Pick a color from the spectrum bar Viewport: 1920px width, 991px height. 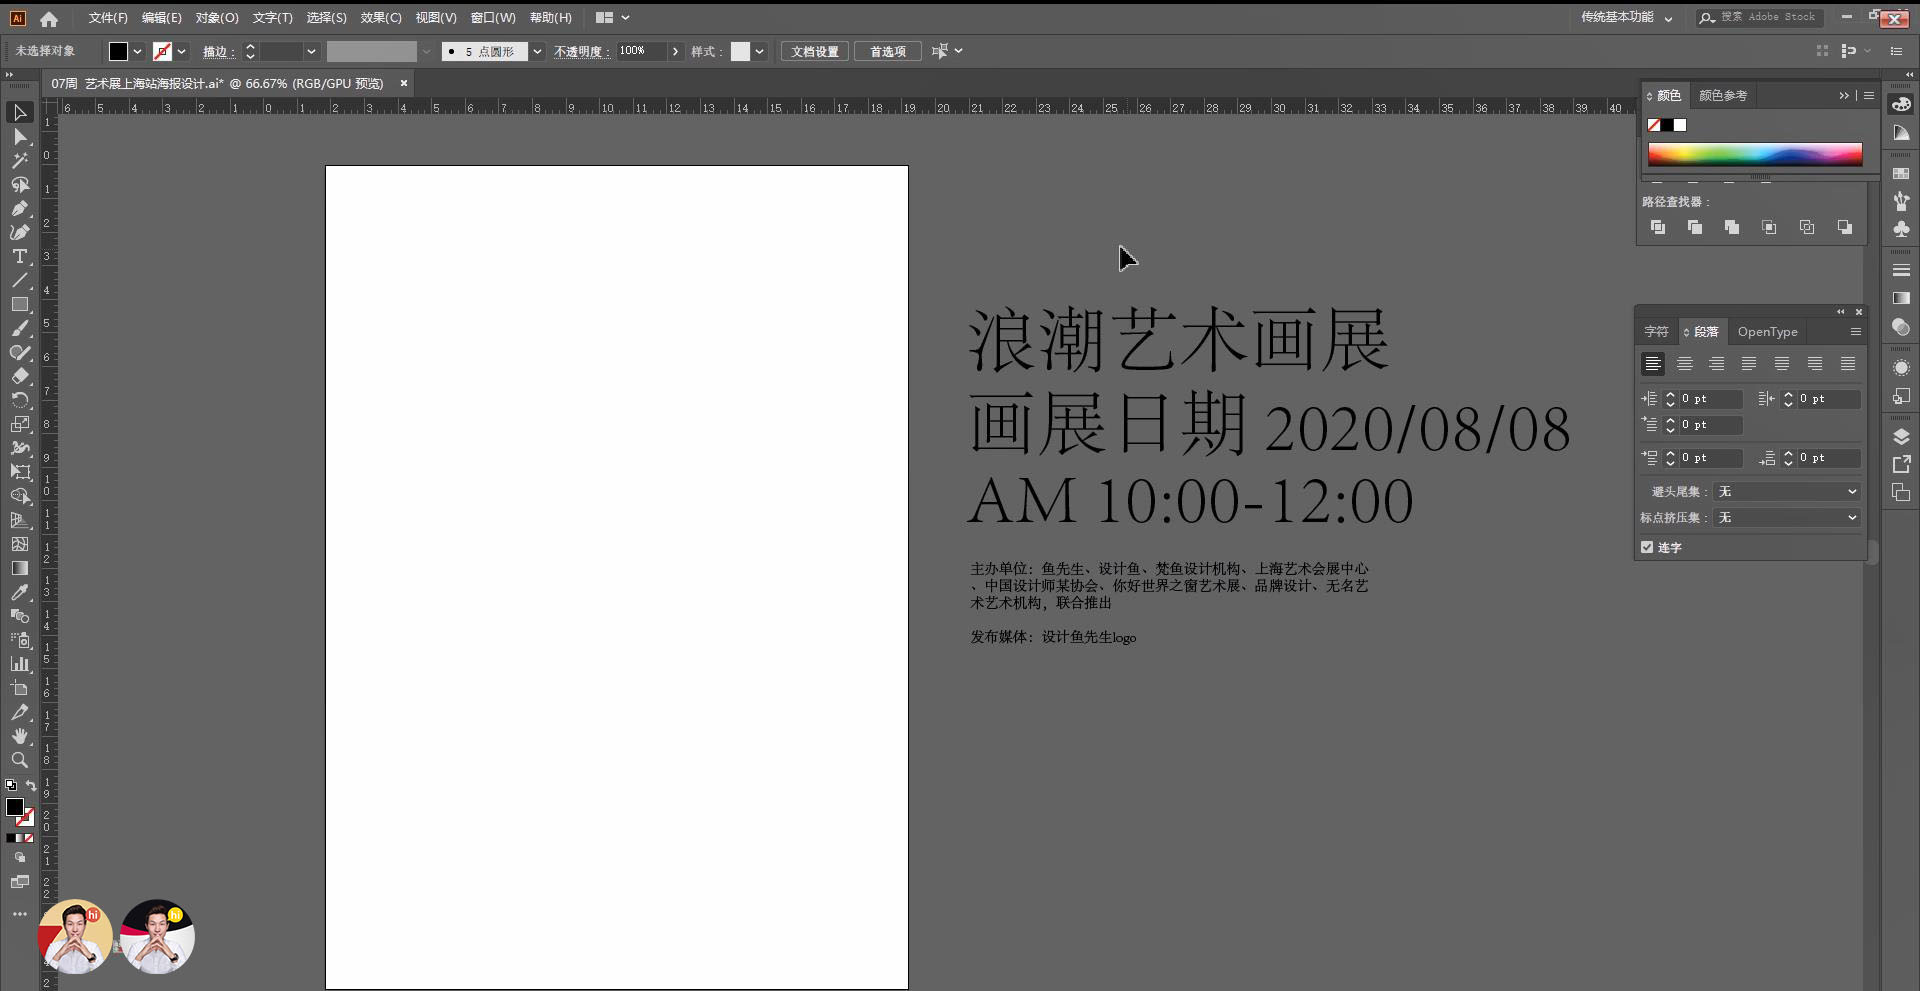click(1755, 153)
